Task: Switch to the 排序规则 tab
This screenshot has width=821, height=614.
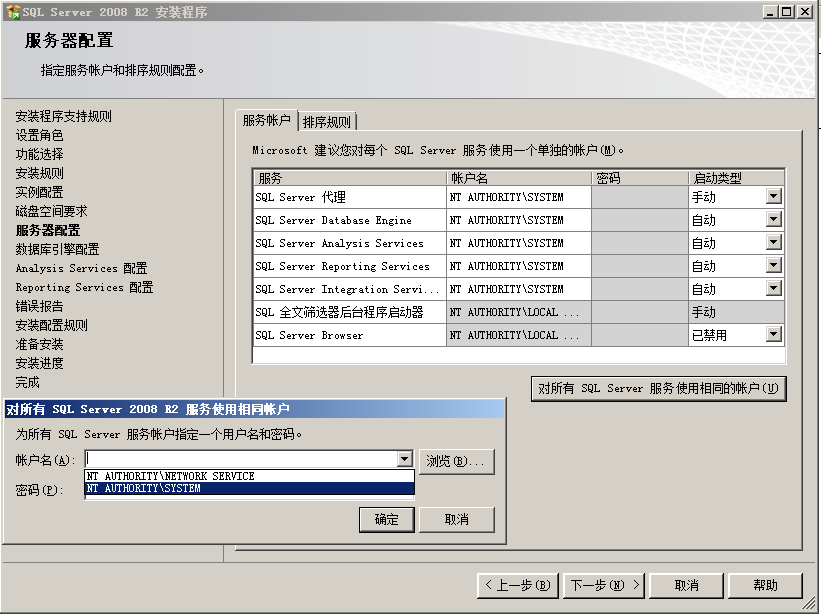Action: click(x=327, y=122)
